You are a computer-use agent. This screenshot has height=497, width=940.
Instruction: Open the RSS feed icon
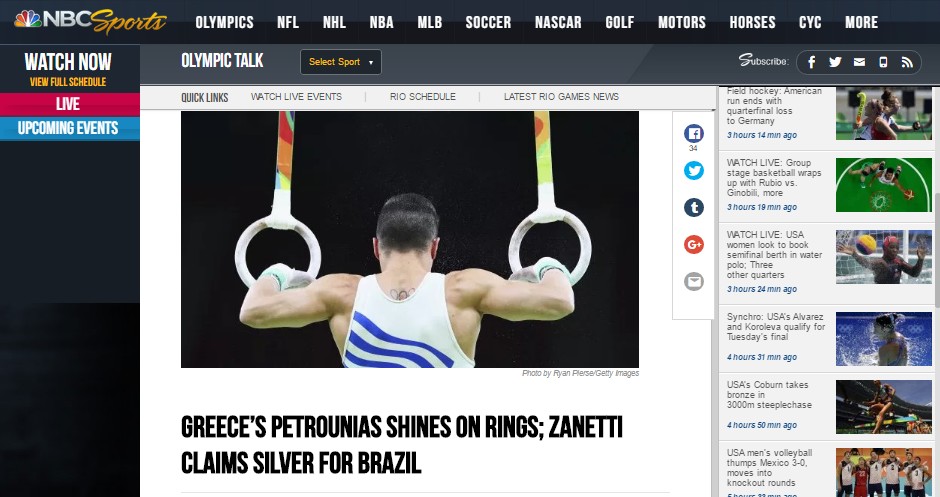[x=907, y=62]
